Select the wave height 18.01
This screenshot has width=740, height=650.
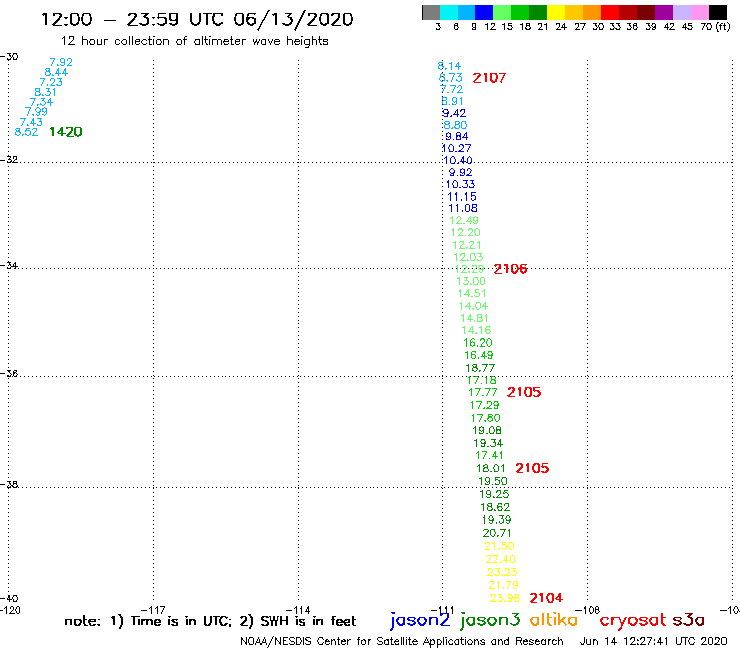(490, 468)
